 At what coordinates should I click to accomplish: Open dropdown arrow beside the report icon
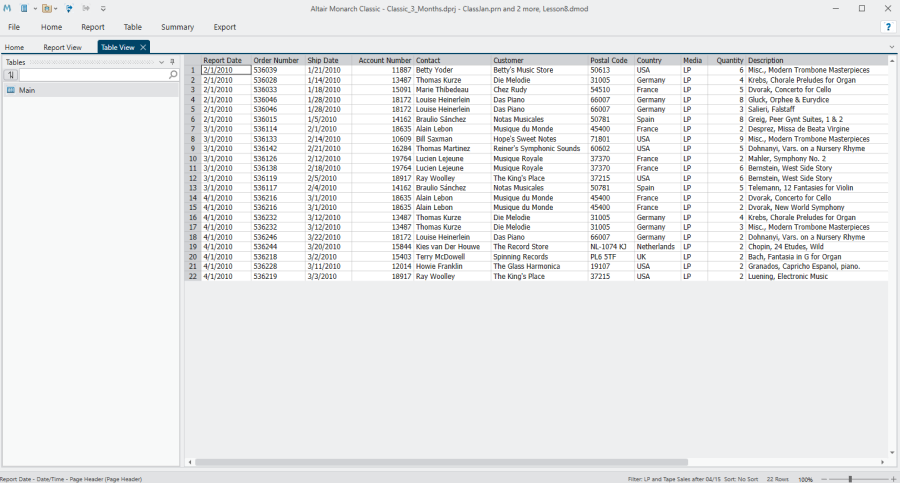pos(35,9)
